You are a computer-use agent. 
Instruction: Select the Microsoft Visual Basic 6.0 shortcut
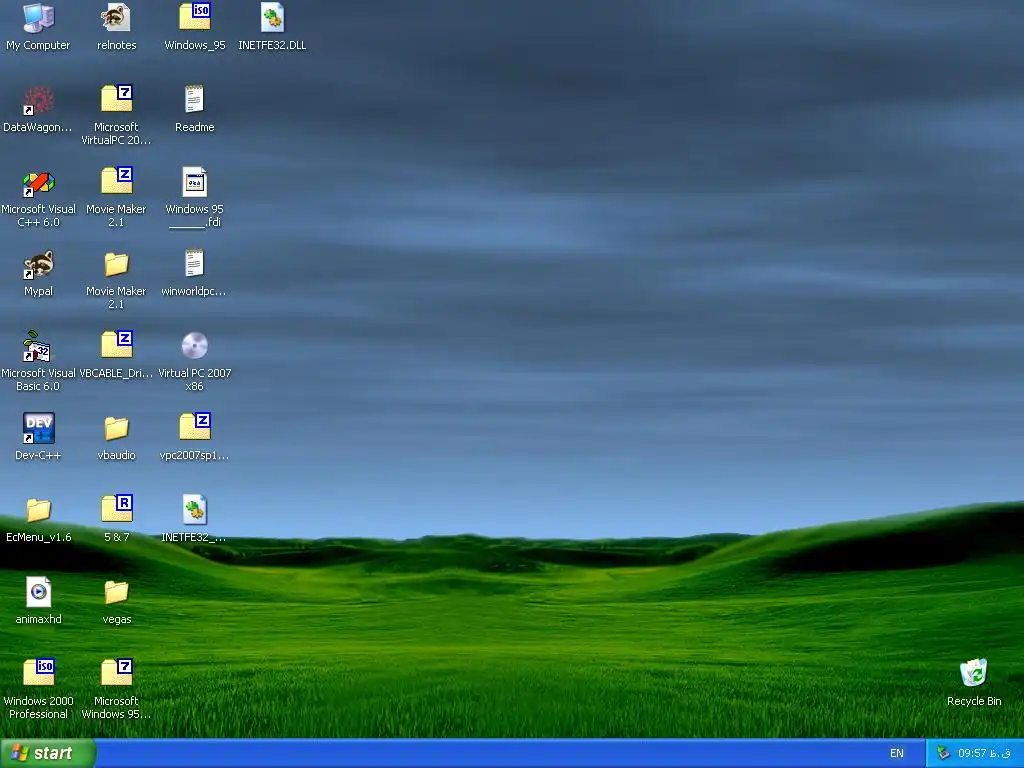38,347
